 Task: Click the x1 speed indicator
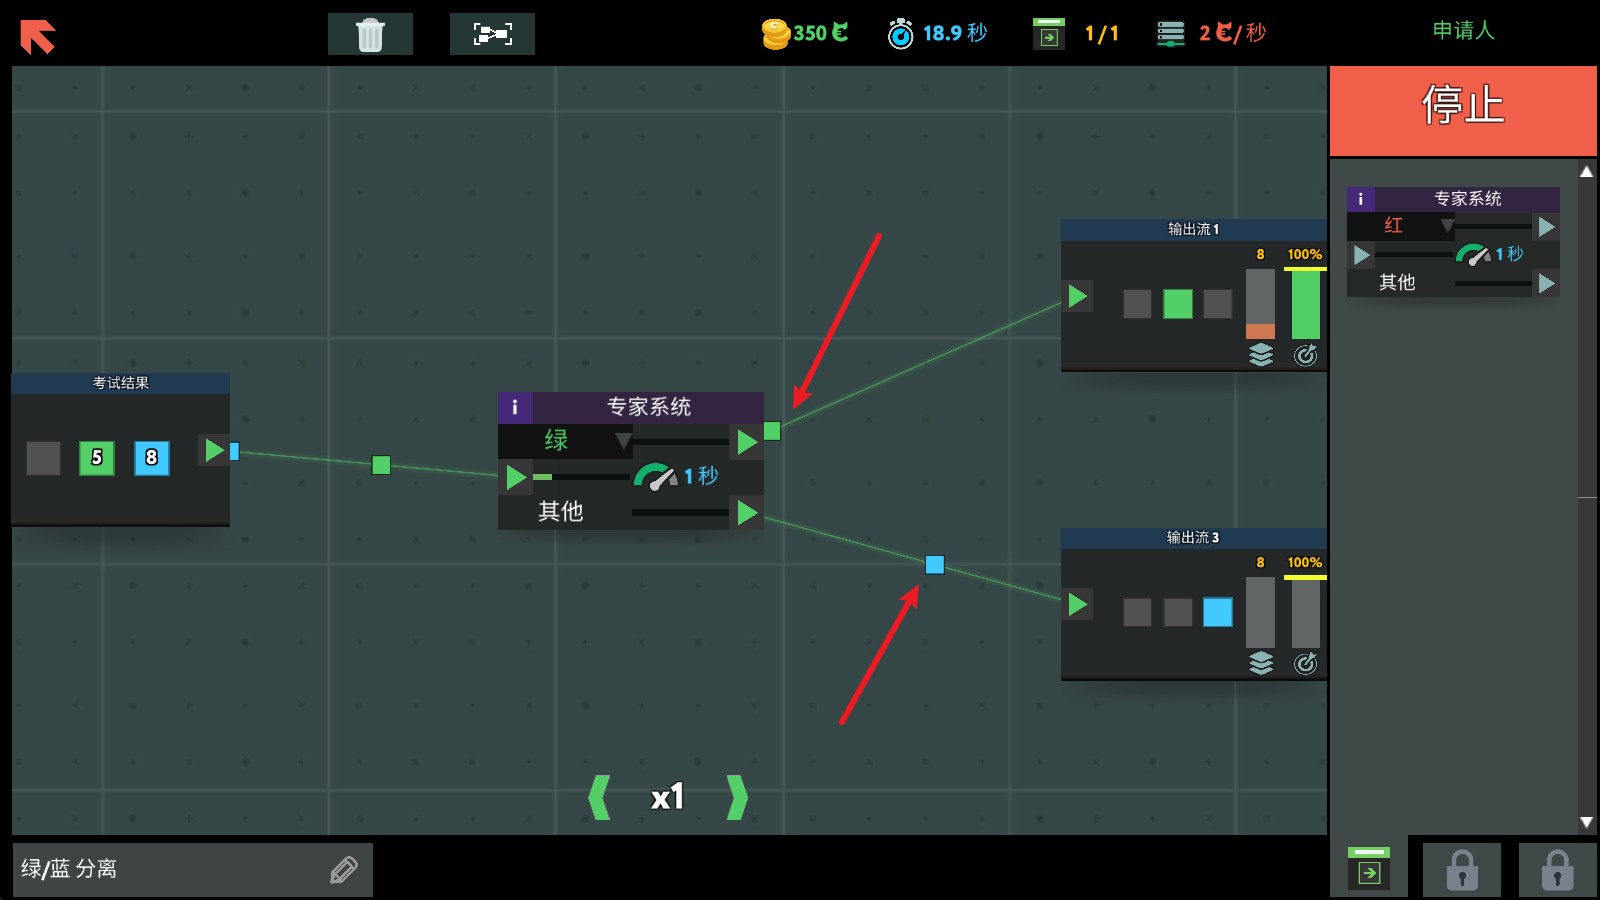[668, 797]
